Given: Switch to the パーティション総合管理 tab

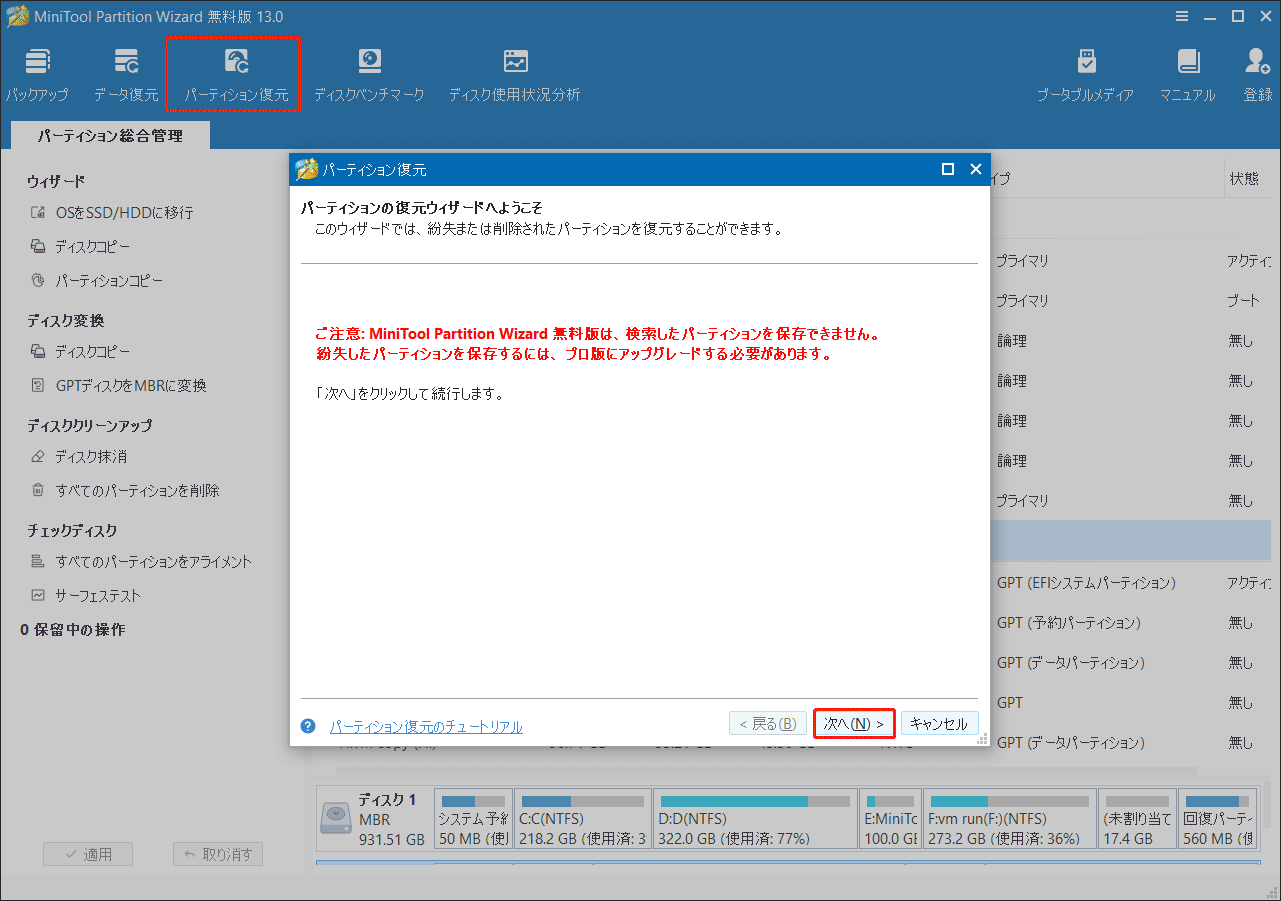Looking at the screenshot, I should pyautogui.click(x=108, y=134).
